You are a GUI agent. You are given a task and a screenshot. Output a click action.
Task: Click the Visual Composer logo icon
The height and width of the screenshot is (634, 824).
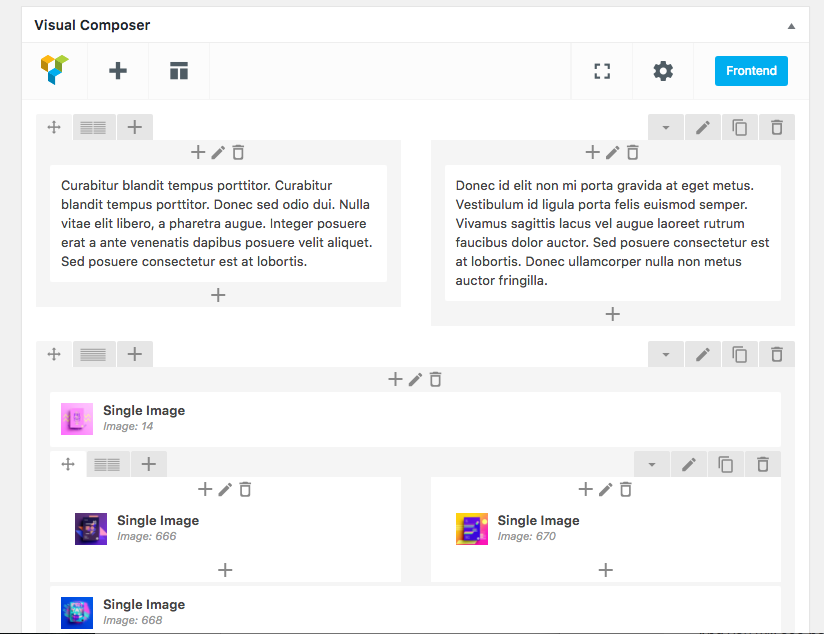tap(55, 70)
